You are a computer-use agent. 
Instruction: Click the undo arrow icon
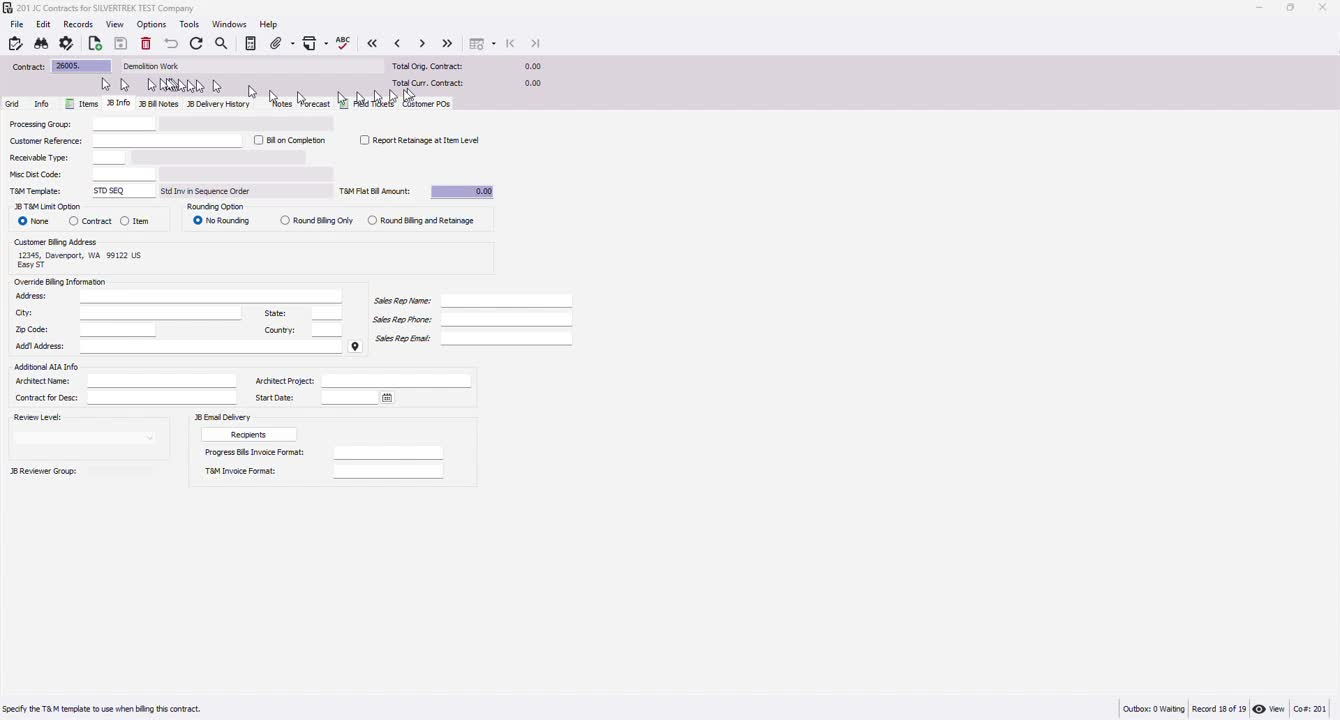[171, 44]
